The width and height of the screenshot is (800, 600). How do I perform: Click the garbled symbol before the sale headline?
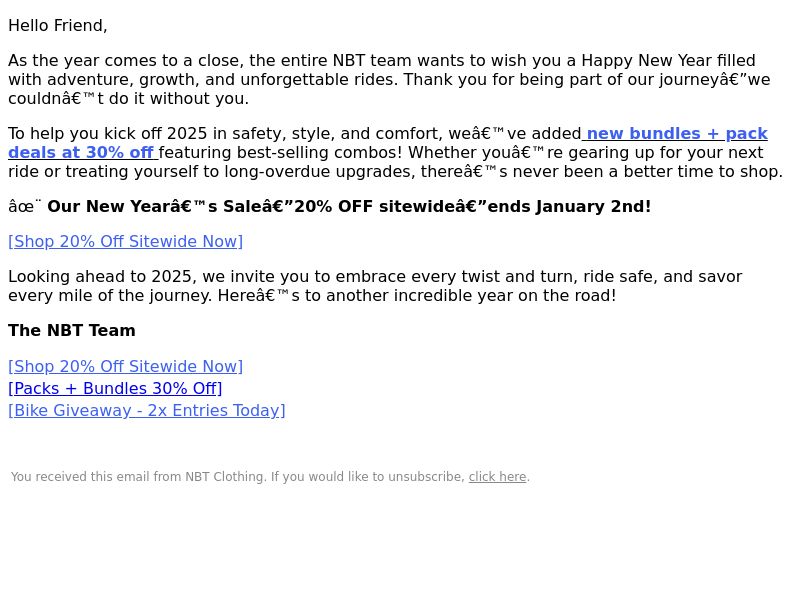coord(24,206)
